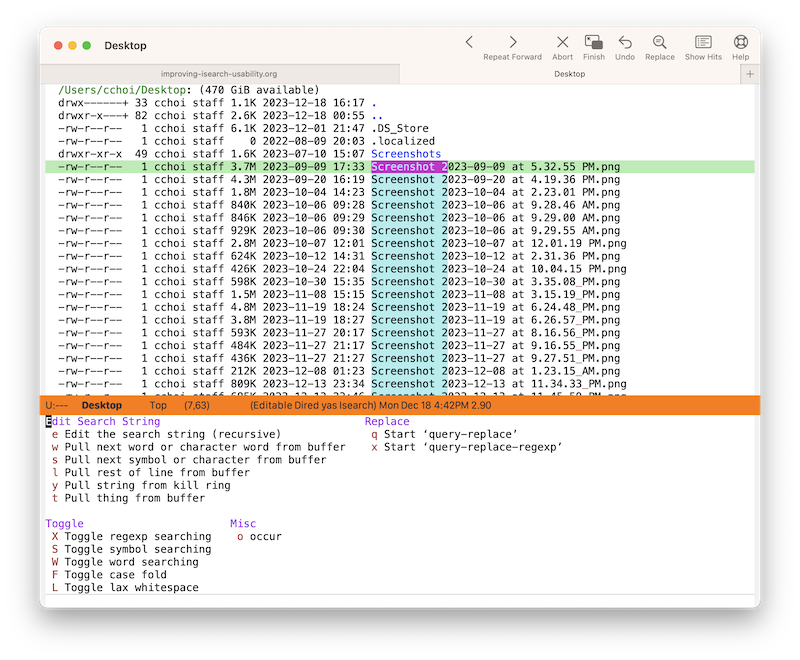Toggle symbol searching option
The width and height of the screenshot is (800, 660).
pyautogui.click(x=131, y=549)
